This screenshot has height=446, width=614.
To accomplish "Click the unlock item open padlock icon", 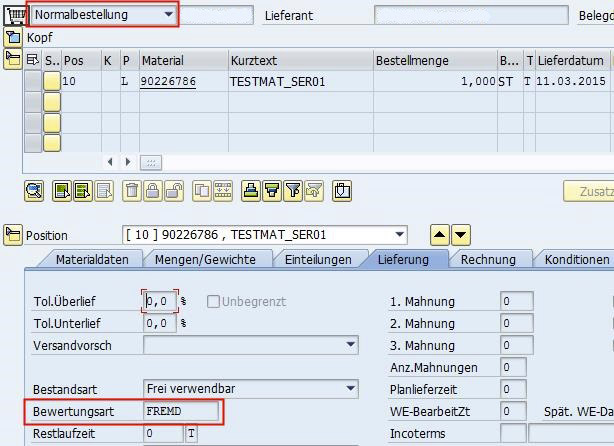I will coord(173,191).
